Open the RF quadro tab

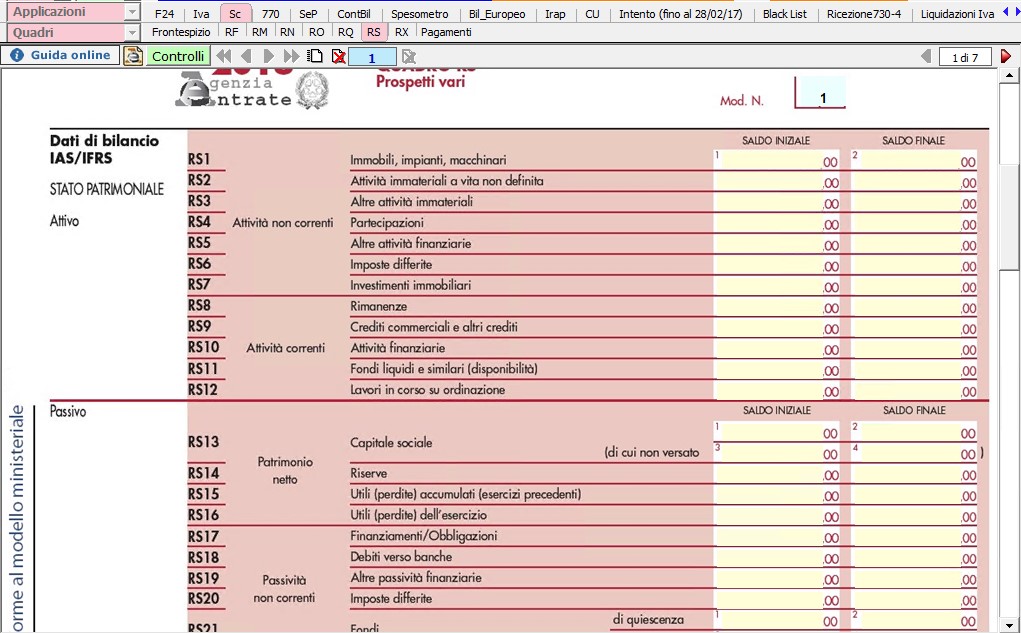click(231, 32)
